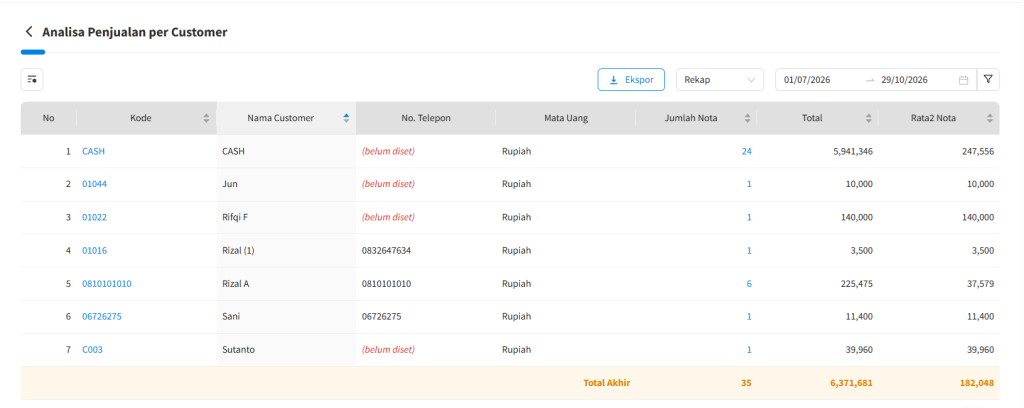Click customer name Sutanto
1024x408 pixels.
(238, 350)
